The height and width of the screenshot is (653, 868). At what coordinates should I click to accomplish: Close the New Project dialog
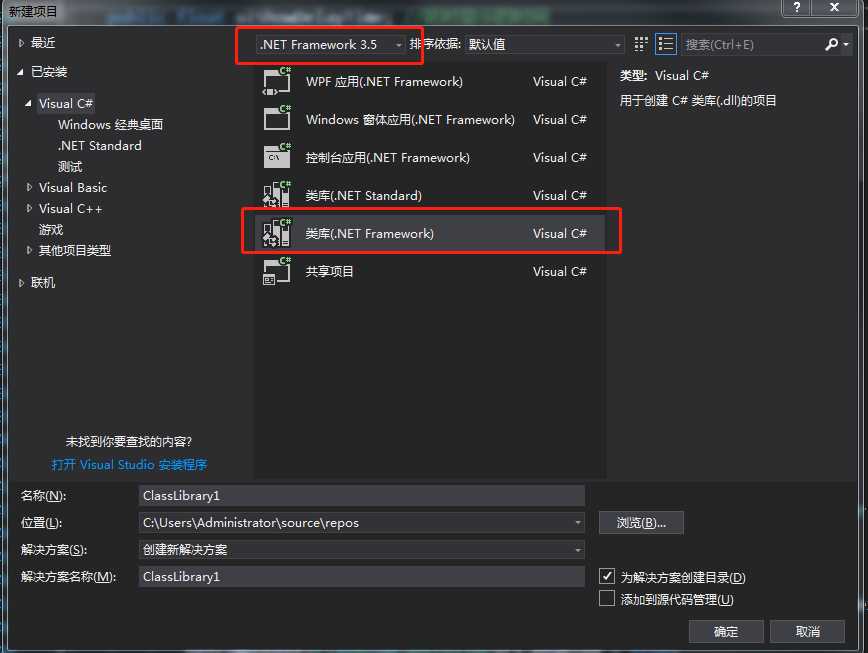(834, 8)
